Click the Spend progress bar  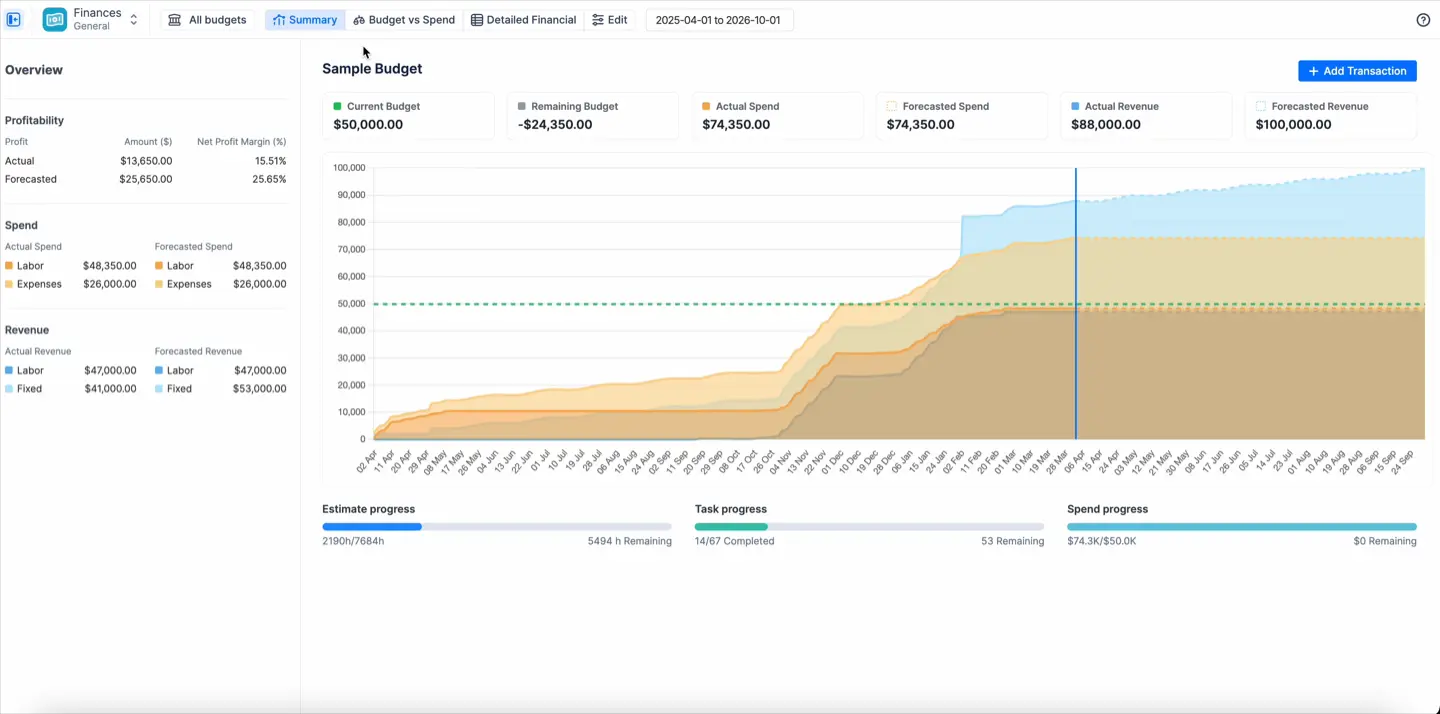pyautogui.click(x=1242, y=527)
